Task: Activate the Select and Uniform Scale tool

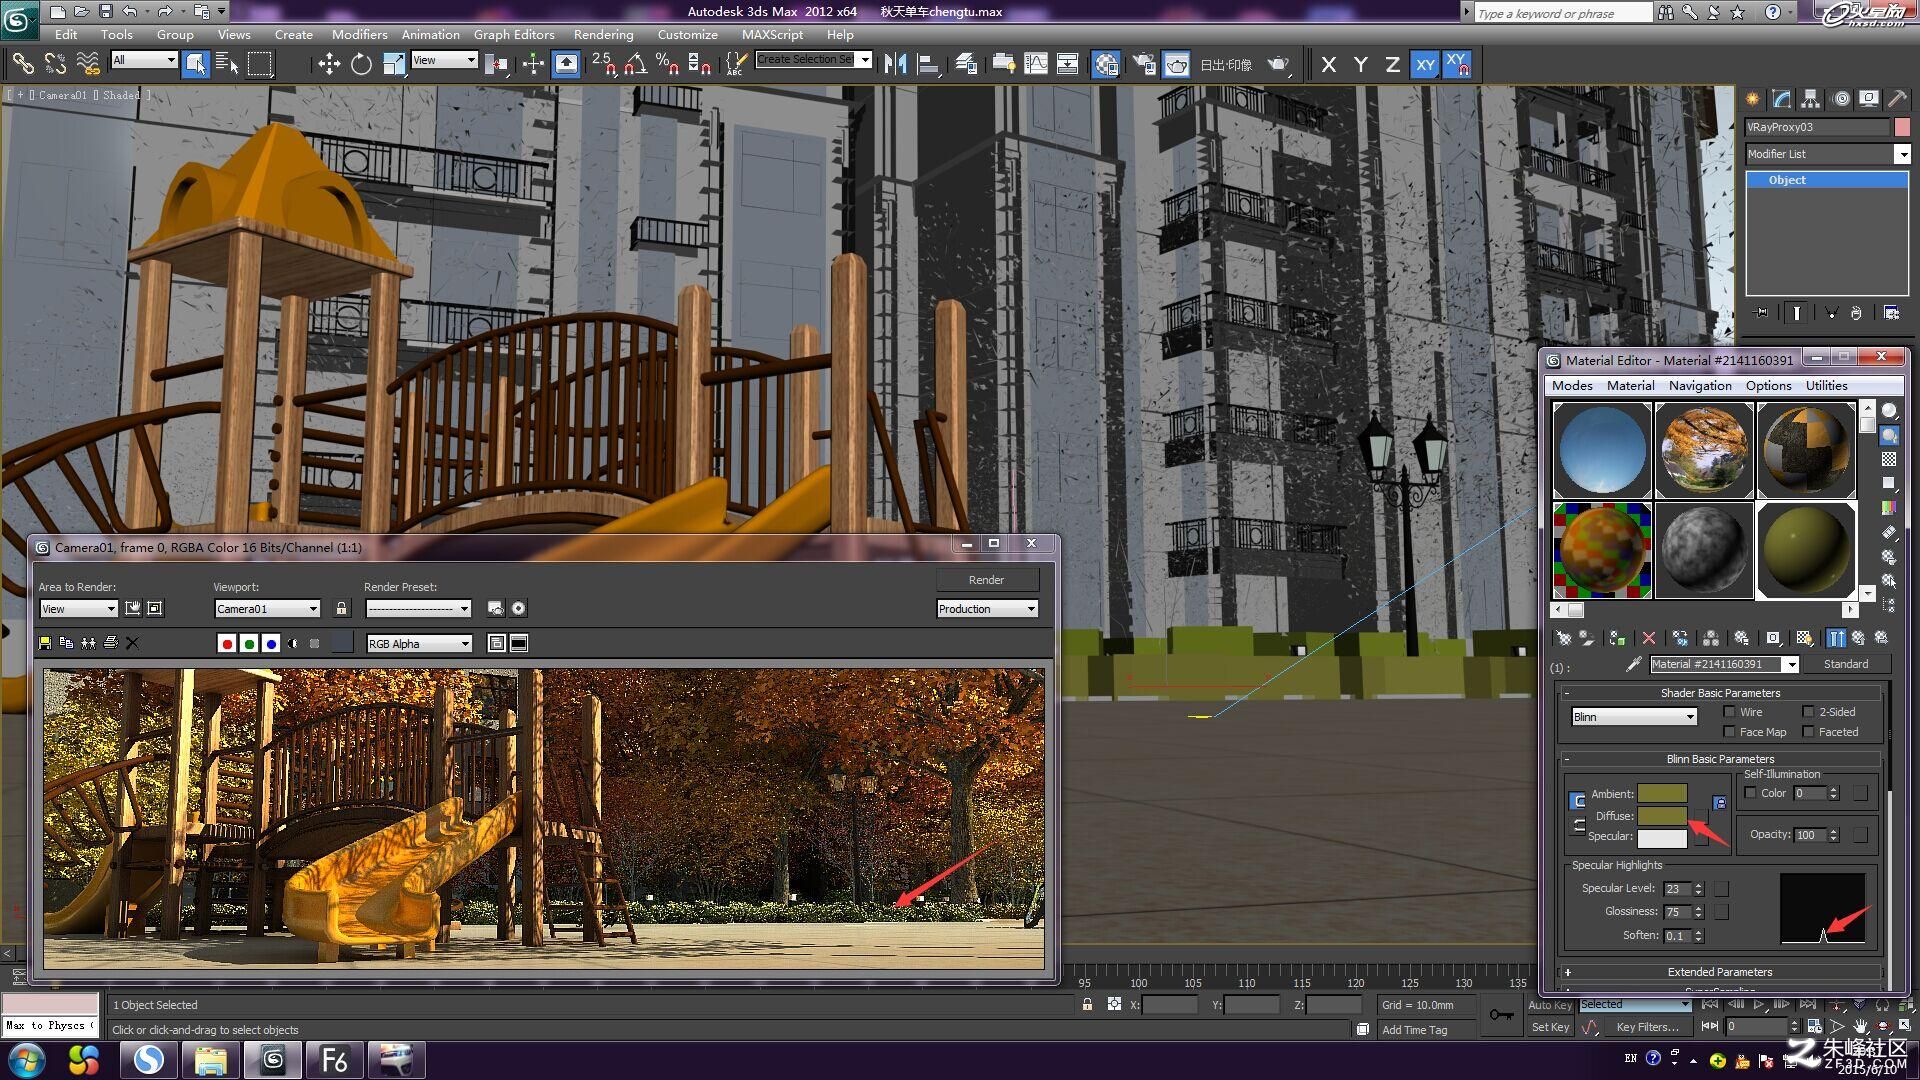Action: click(x=394, y=64)
